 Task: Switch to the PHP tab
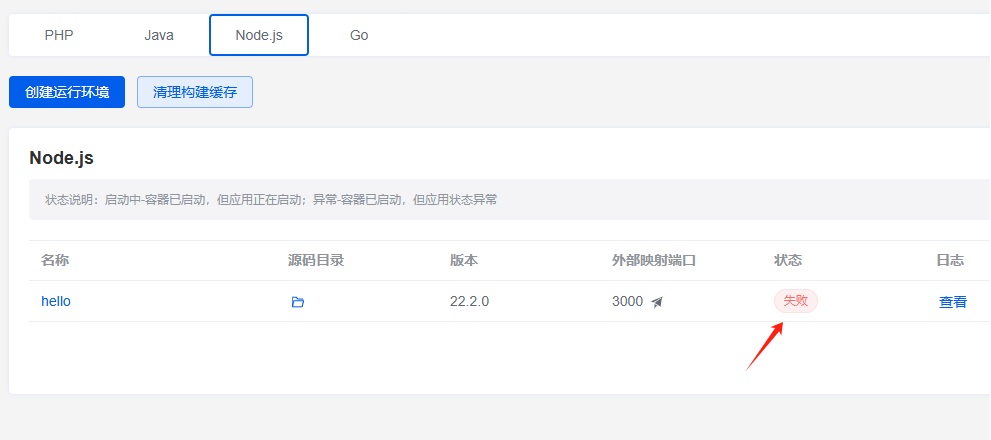click(59, 35)
